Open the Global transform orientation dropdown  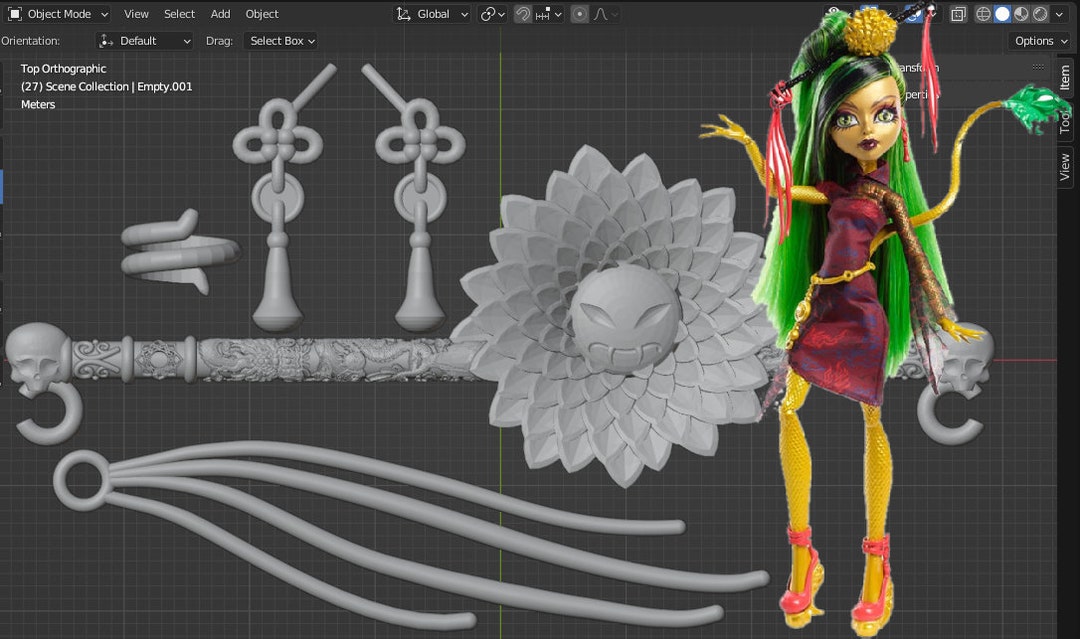point(433,14)
